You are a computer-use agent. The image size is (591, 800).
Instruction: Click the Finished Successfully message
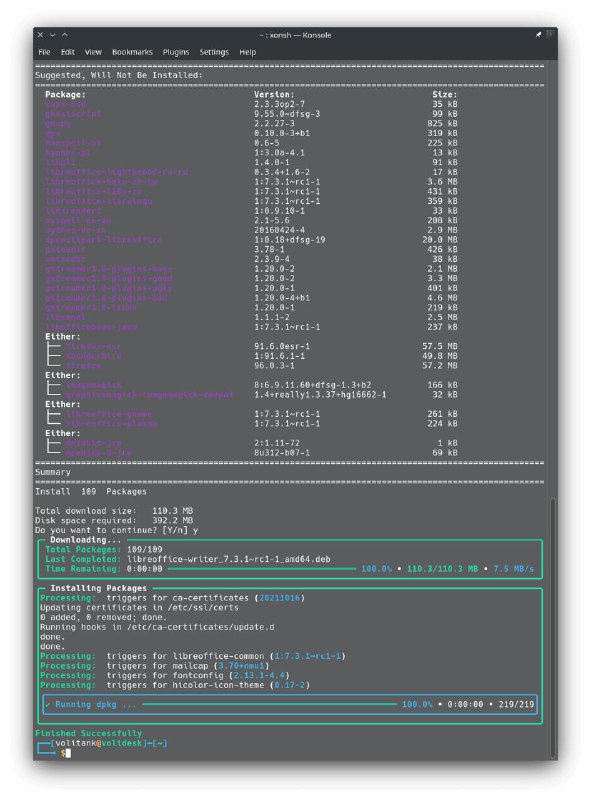[88, 733]
